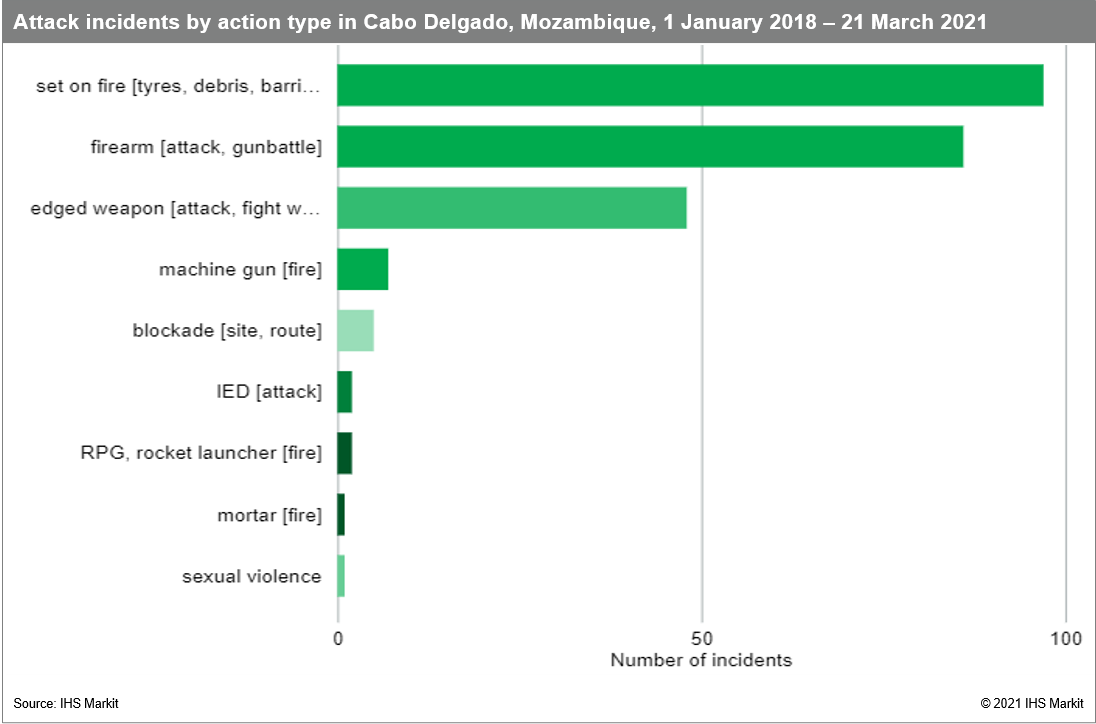The image size is (1096, 724).
Task: Select the 'firearm [attack, gunbattle]' label
Action: point(206,148)
